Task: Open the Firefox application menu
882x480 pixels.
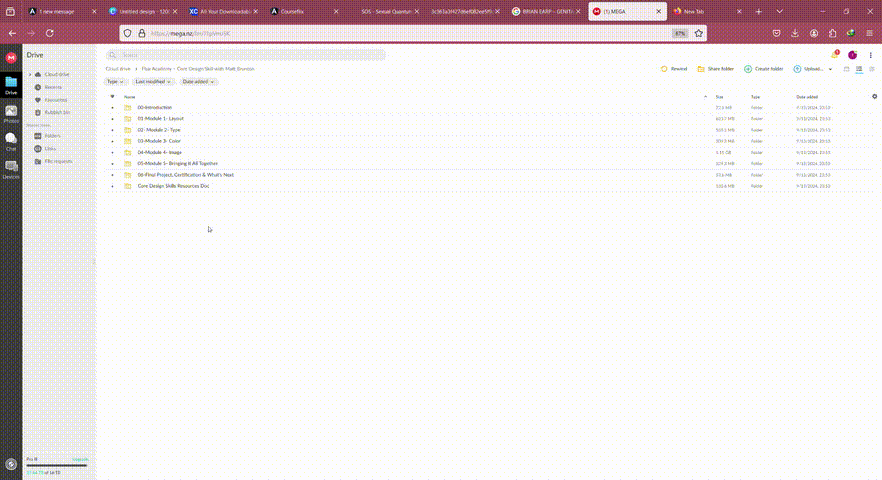Action: (870, 33)
